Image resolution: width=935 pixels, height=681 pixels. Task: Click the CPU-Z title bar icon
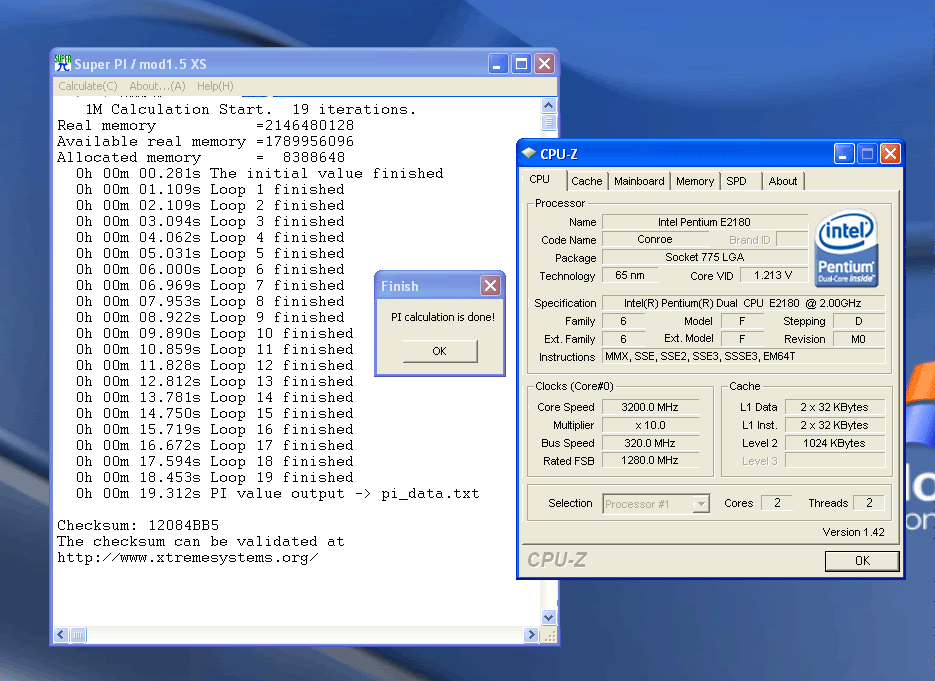point(528,153)
